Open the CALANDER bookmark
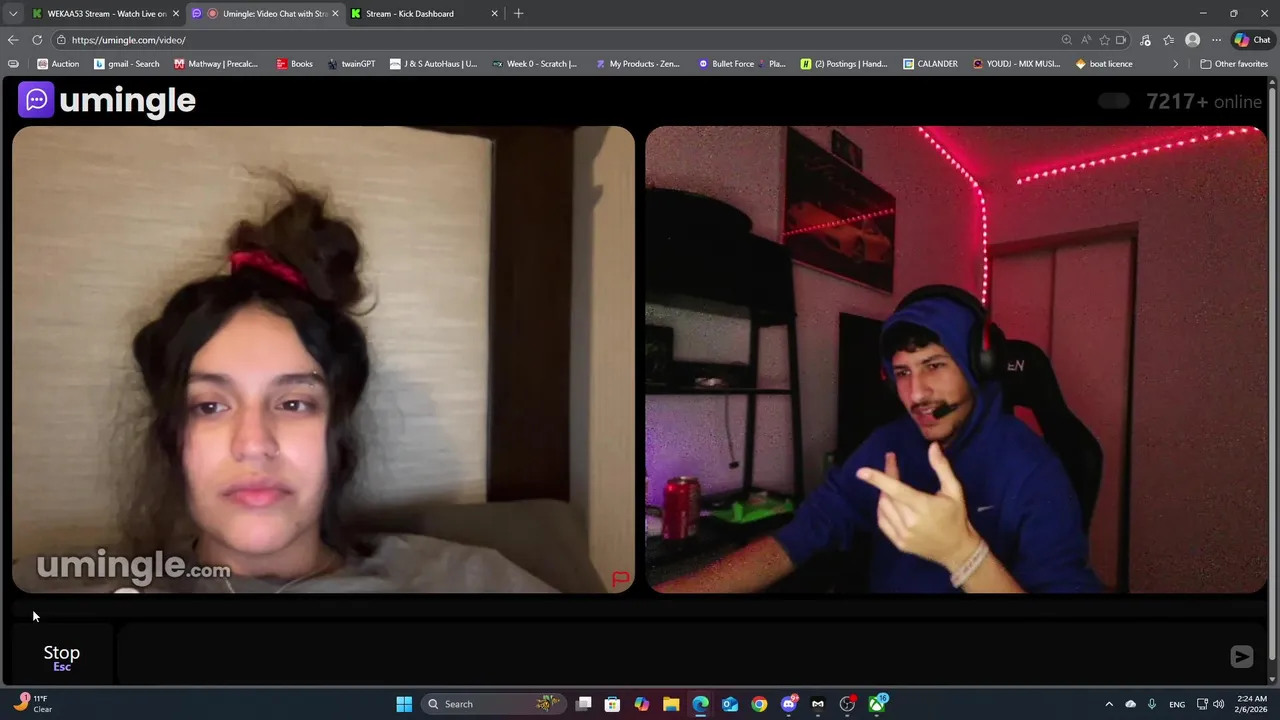The image size is (1280, 720). coord(930,64)
